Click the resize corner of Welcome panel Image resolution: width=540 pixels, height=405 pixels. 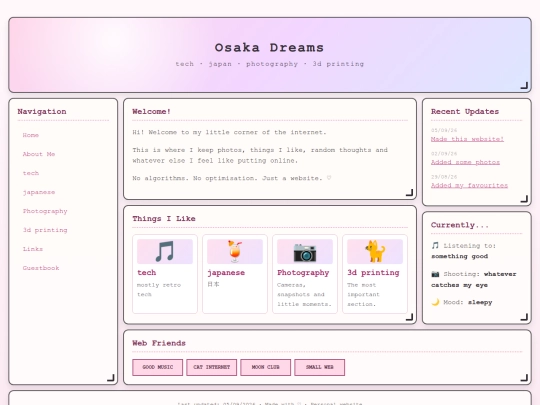(409, 193)
